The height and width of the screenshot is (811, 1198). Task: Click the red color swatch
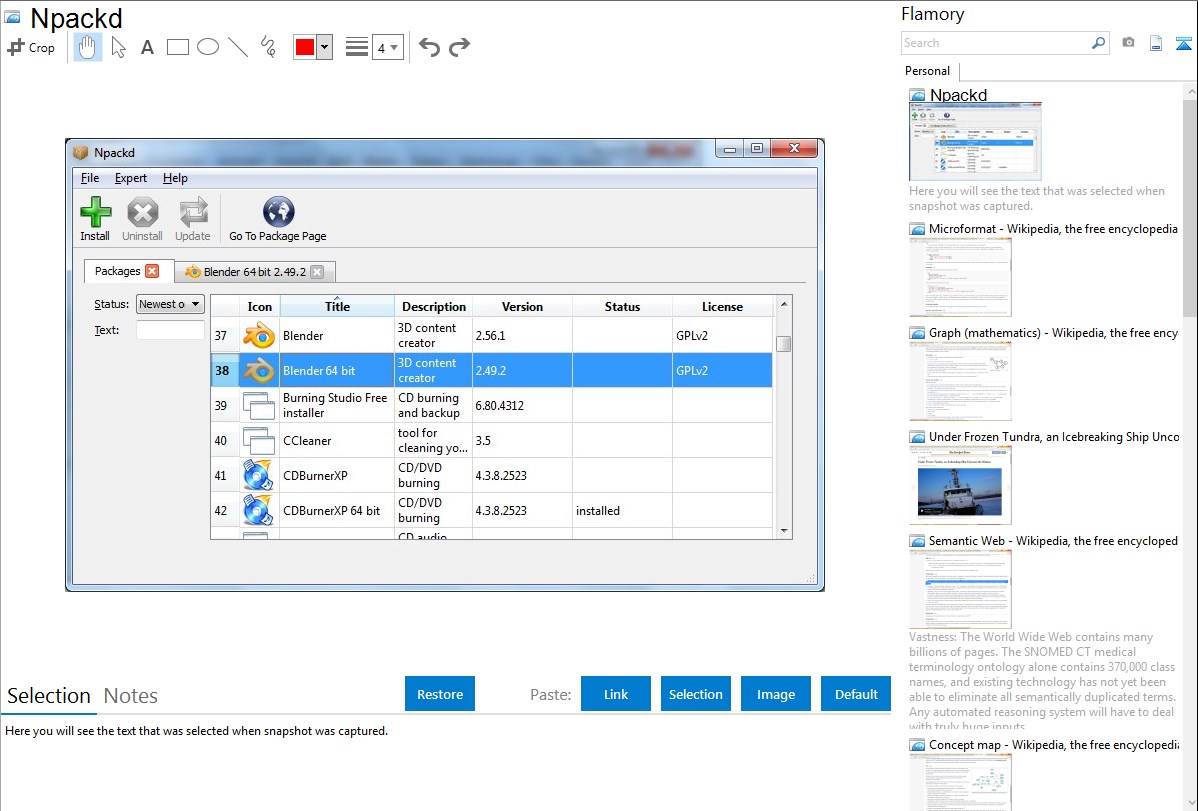[304, 47]
